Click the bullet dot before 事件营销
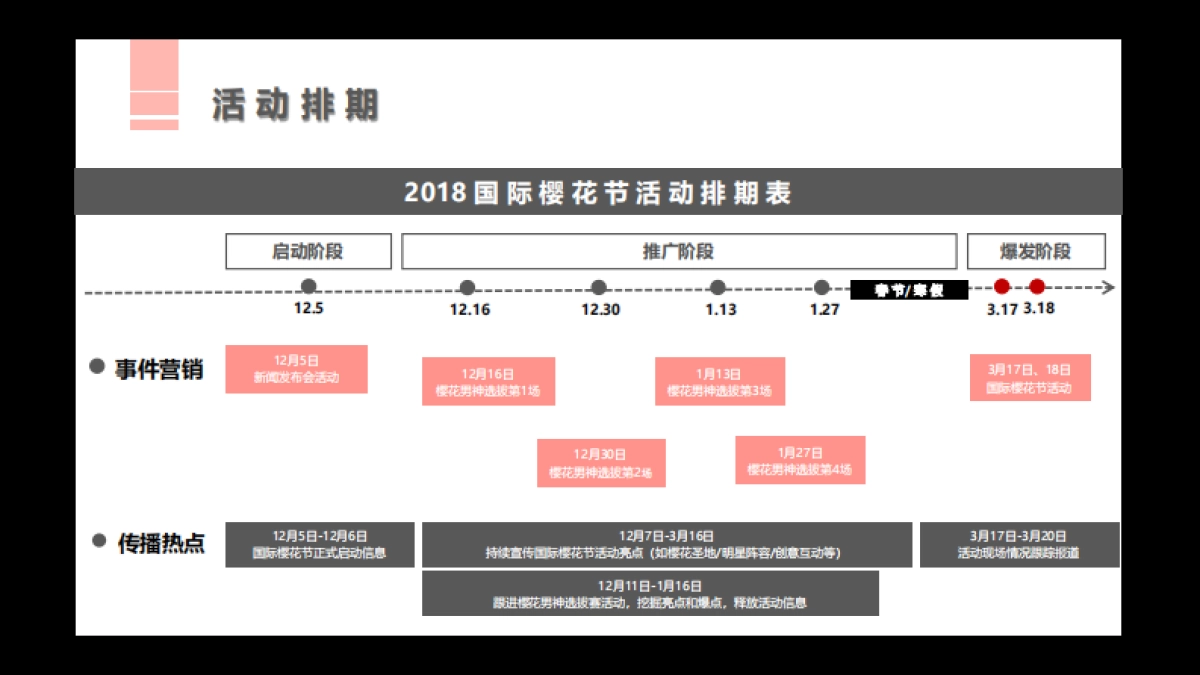This screenshot has width=1200, height=675. click(99, 368)
